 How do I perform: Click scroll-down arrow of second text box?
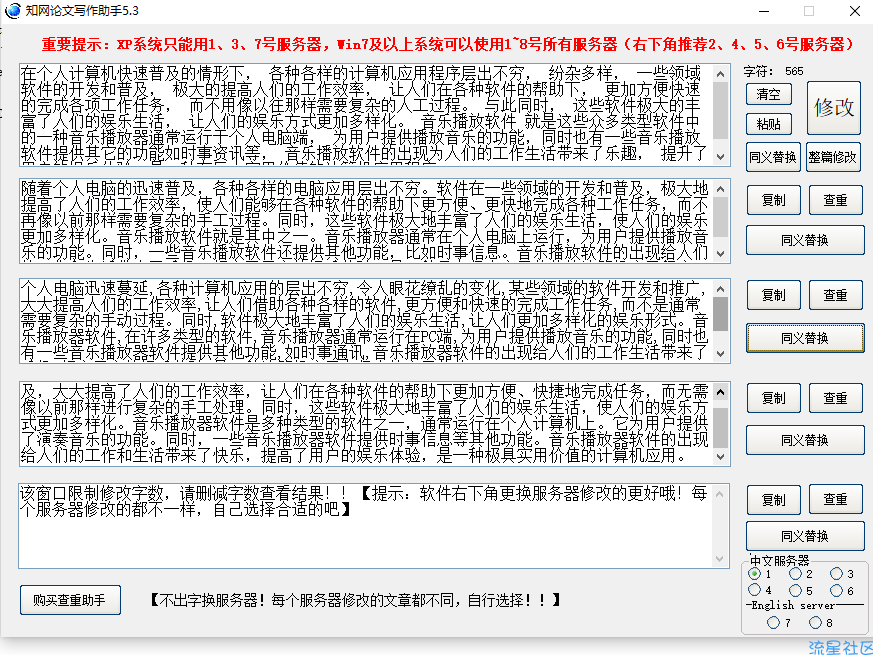click(720, 253)
